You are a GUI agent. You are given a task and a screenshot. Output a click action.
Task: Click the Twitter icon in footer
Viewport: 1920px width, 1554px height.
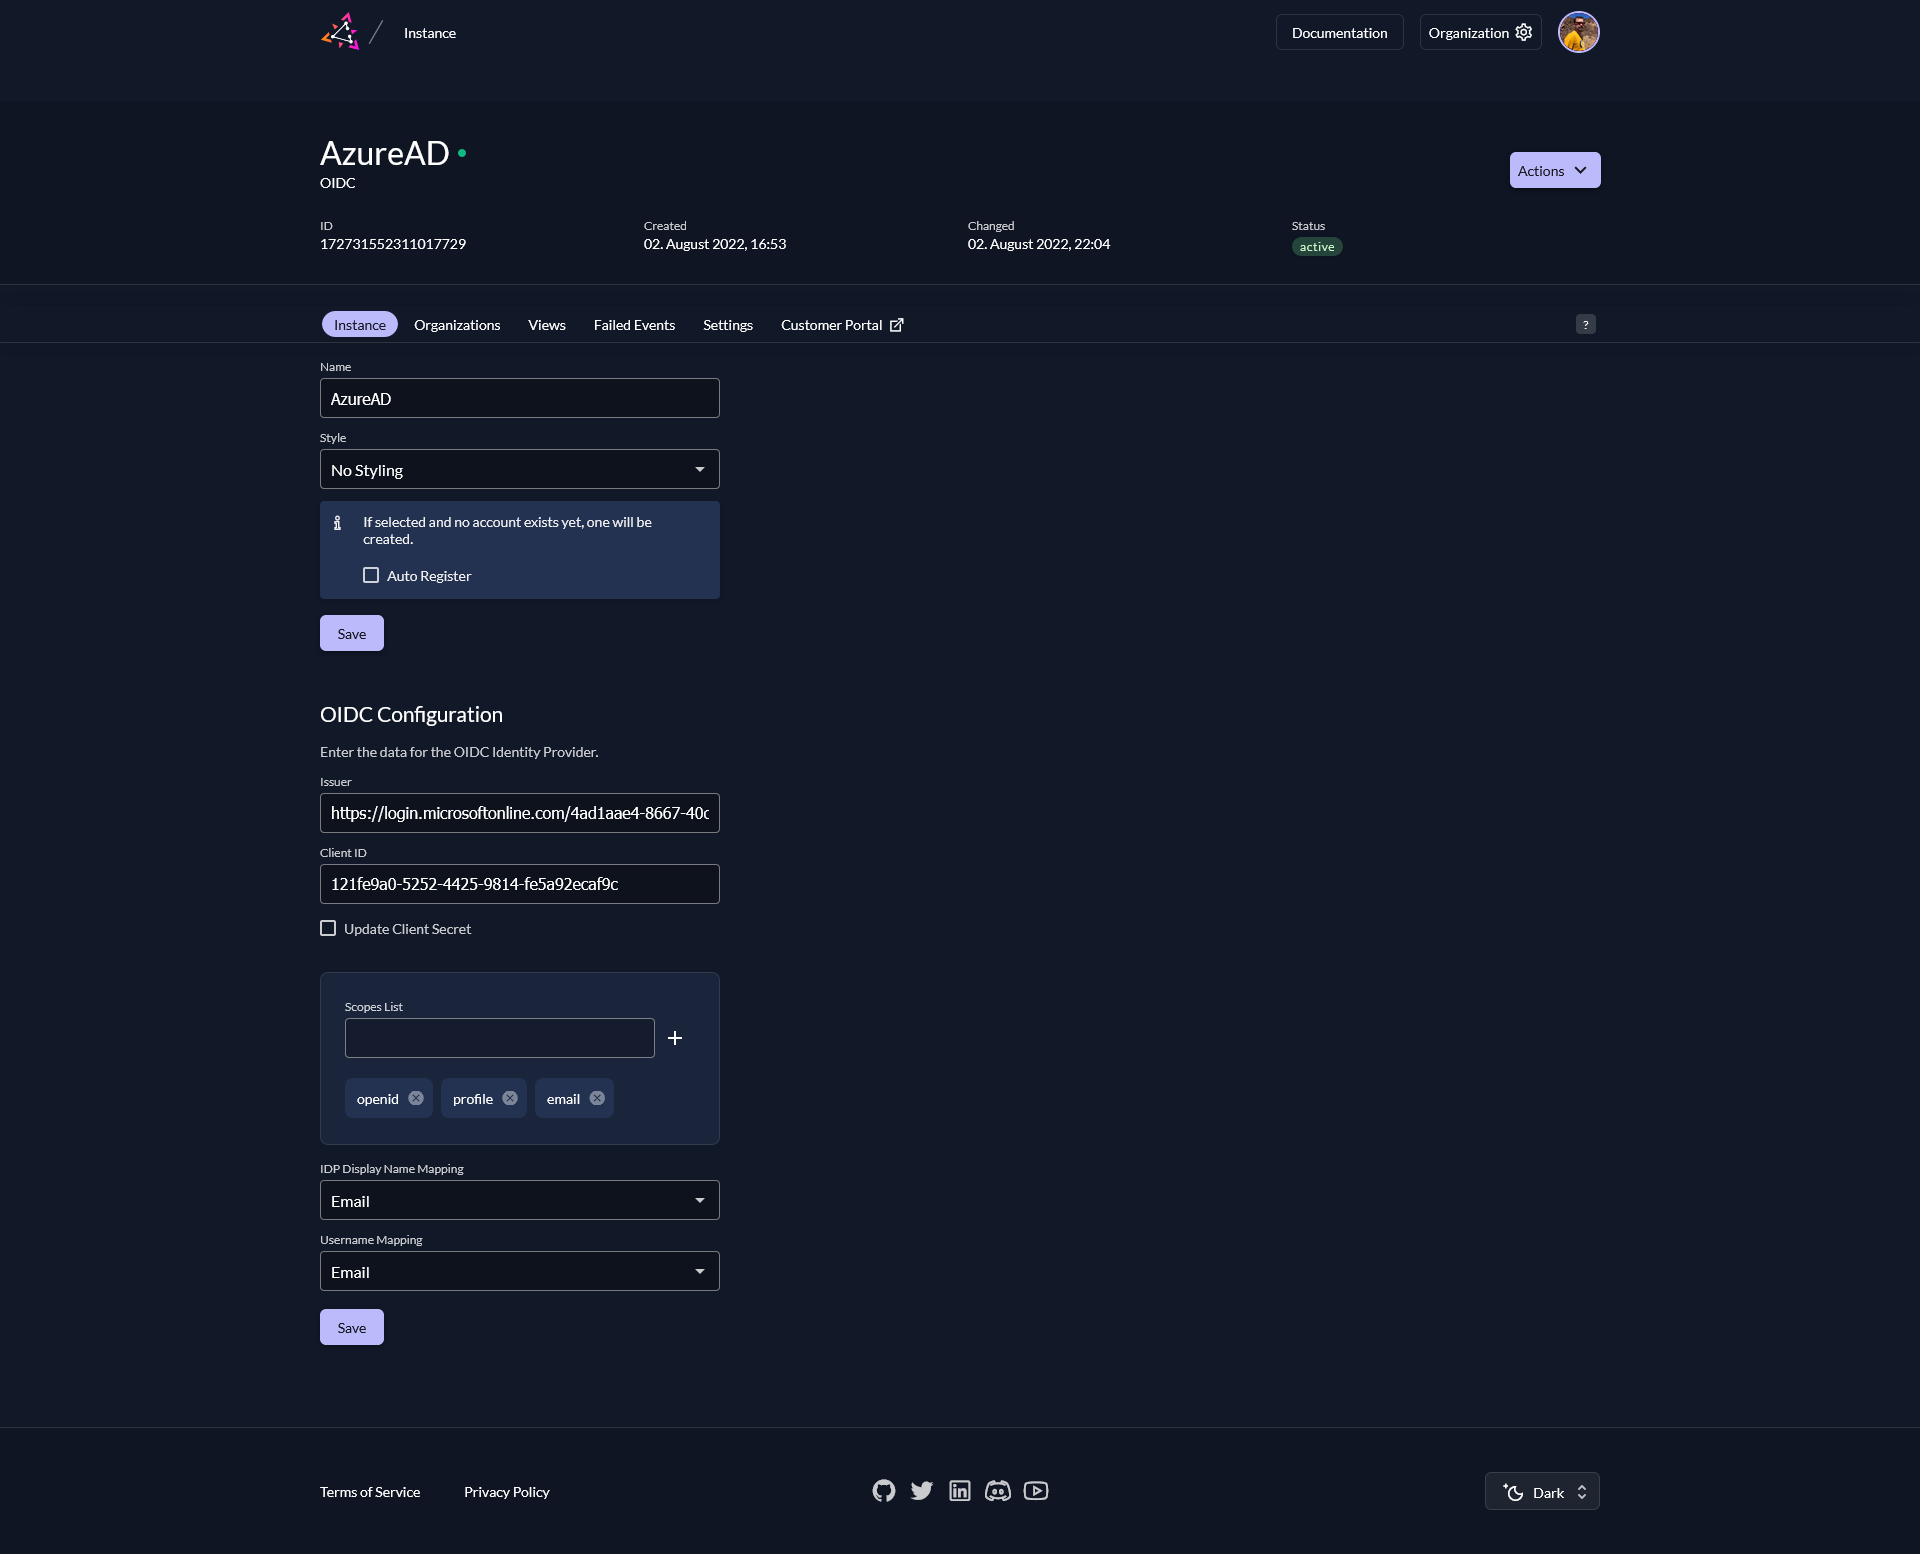pos(921,1491)
